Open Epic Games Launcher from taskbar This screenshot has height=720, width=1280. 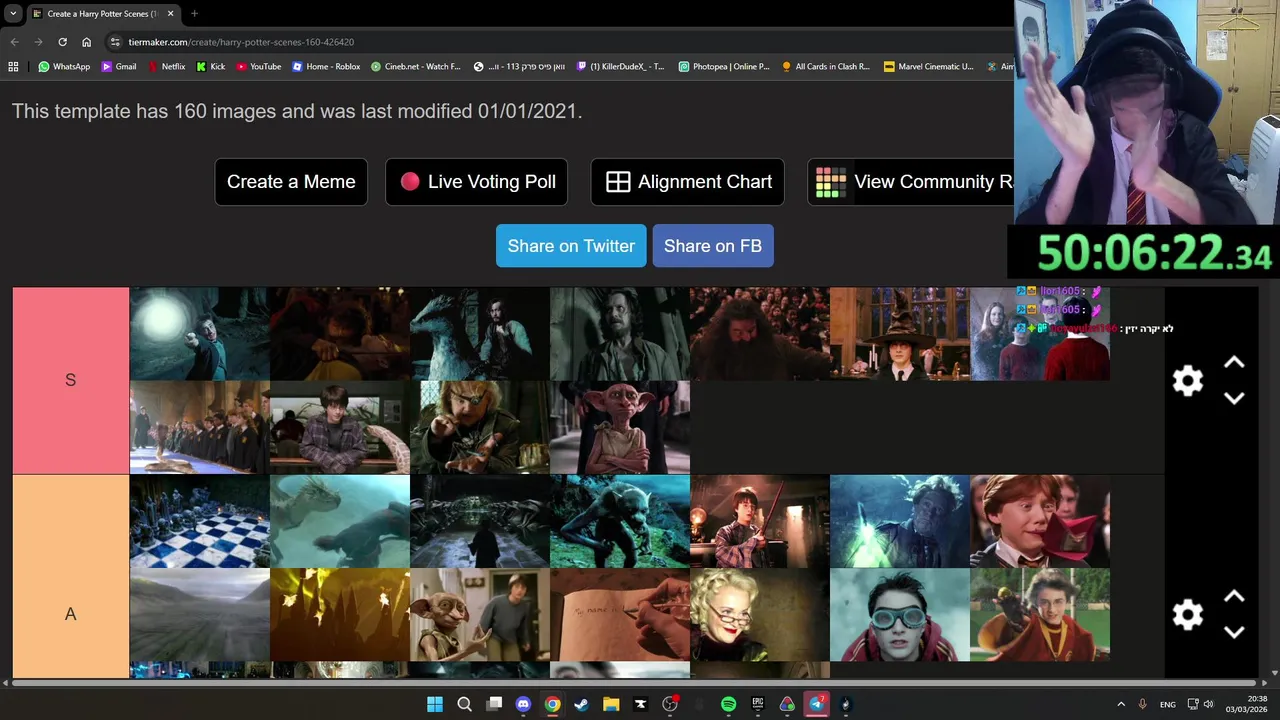coord(758,704)
